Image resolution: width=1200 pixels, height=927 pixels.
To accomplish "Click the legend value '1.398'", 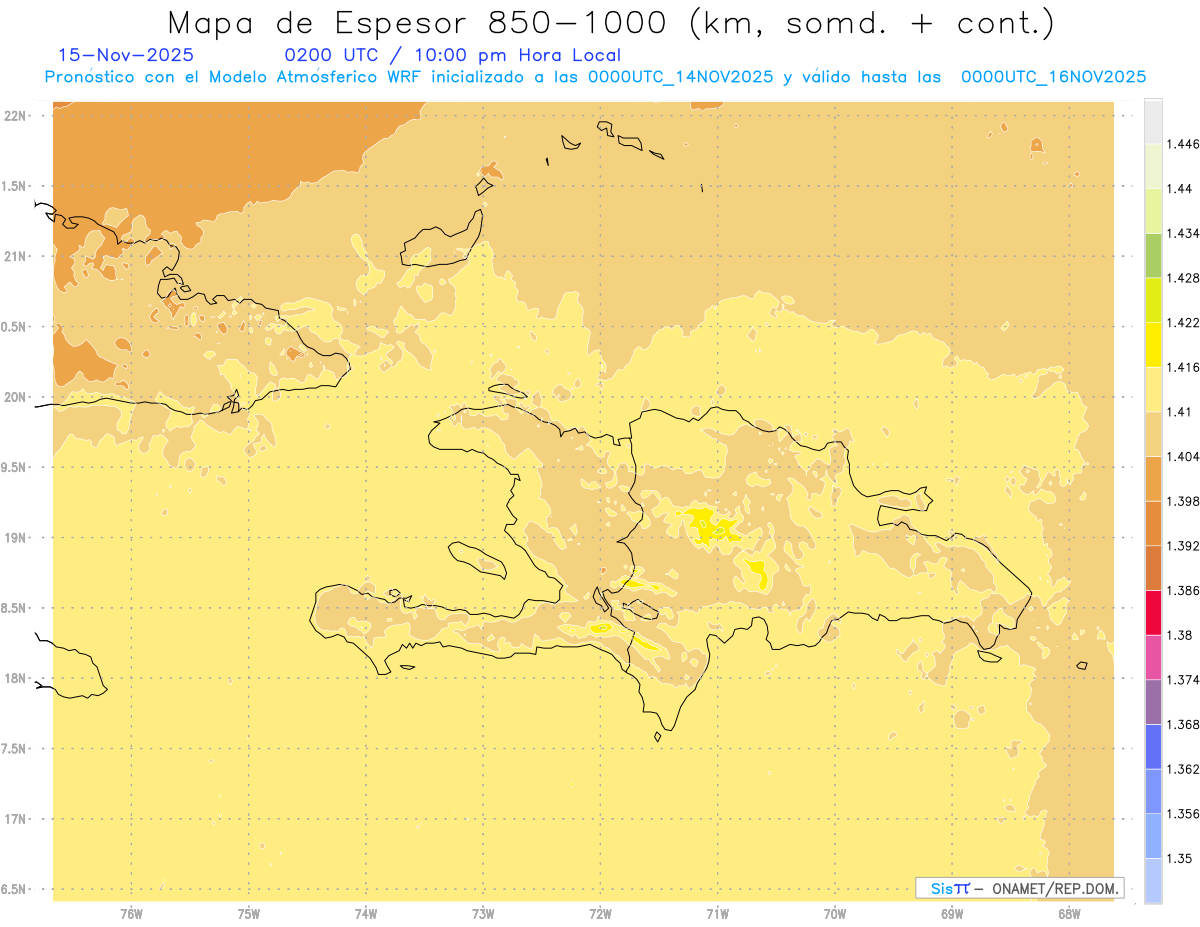I will pos(1183,501).
